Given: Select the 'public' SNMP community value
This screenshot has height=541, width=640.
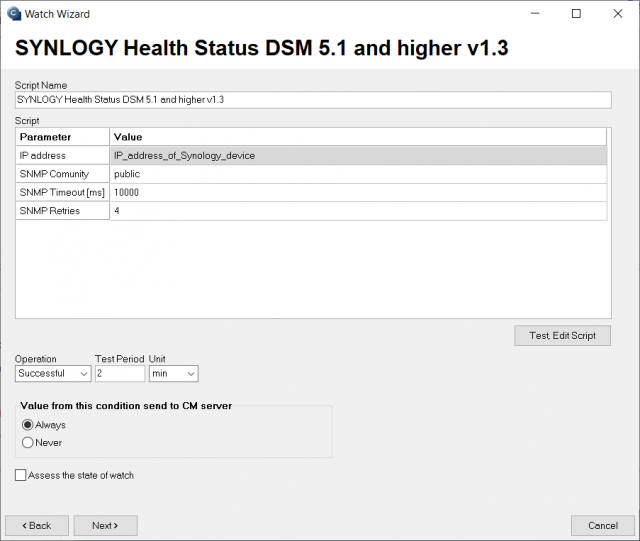Looking at the screenshot, I should point(358,174).
